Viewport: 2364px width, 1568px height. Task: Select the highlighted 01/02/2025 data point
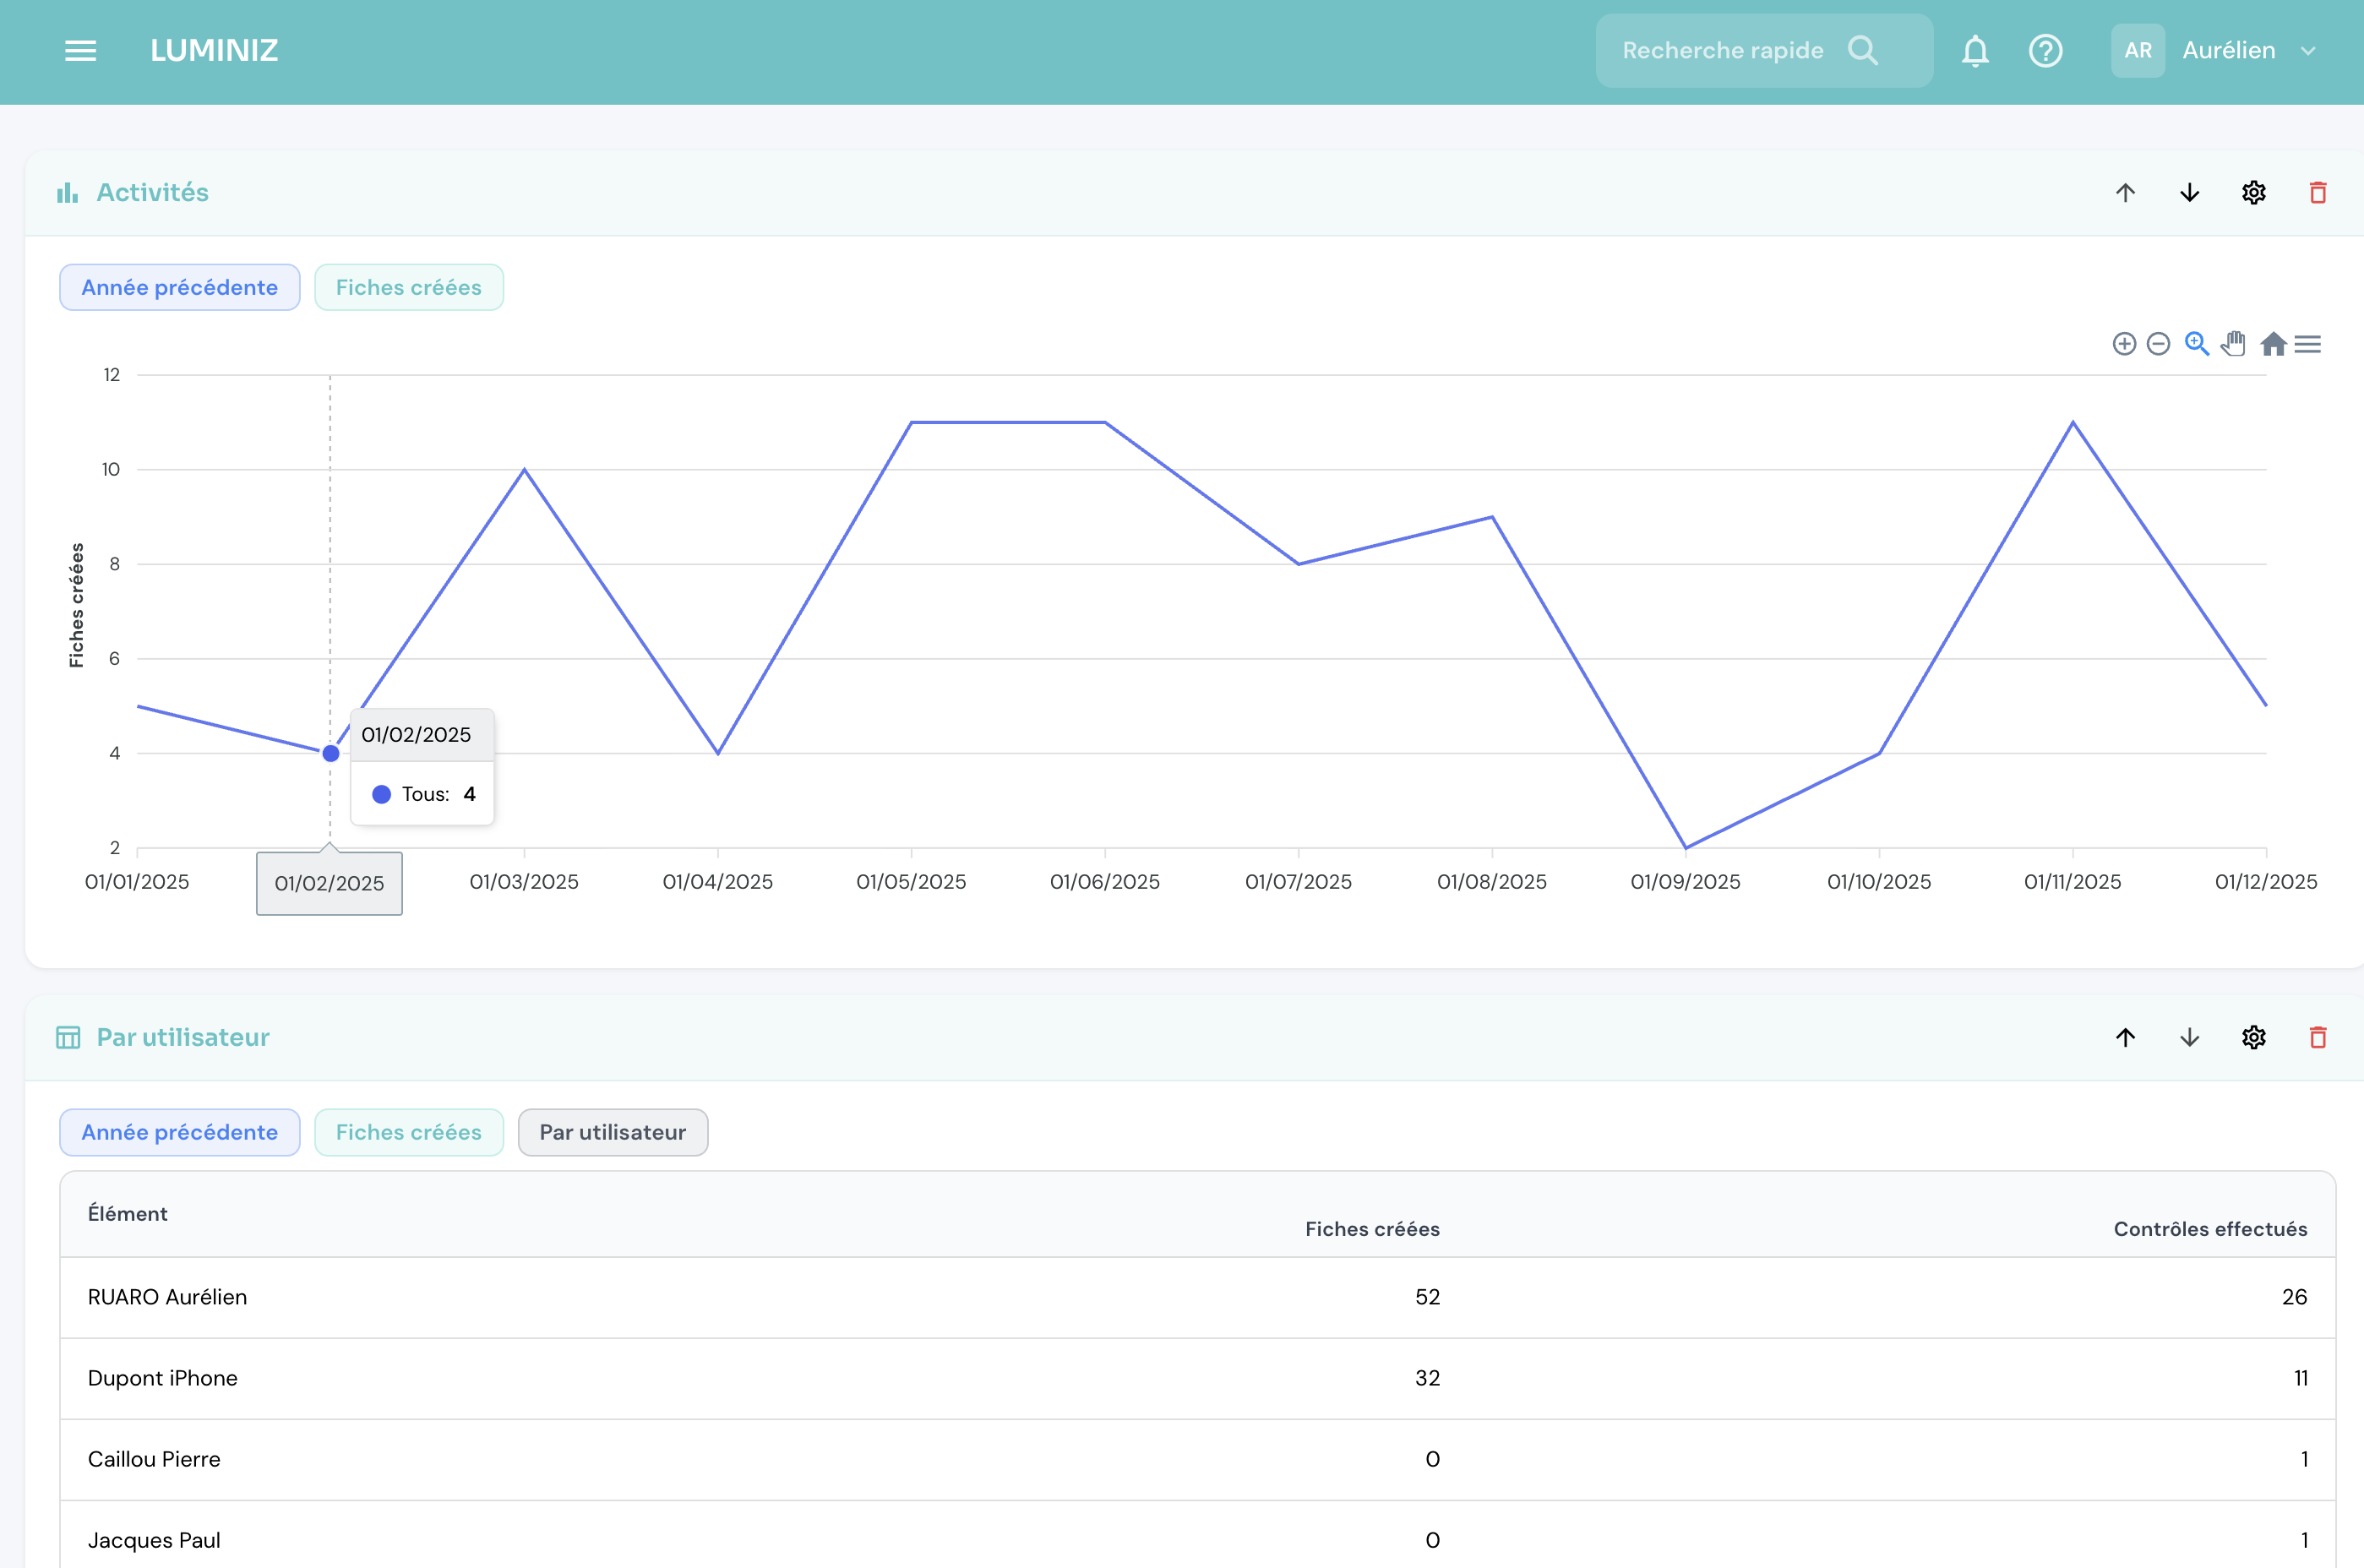pyautogui.click(x=330, y=752)
